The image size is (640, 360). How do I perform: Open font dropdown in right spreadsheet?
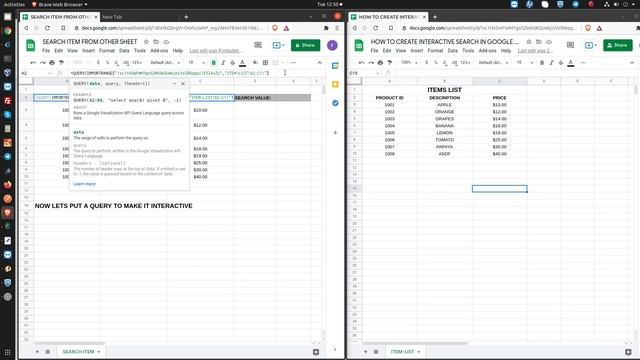point(493,62)
